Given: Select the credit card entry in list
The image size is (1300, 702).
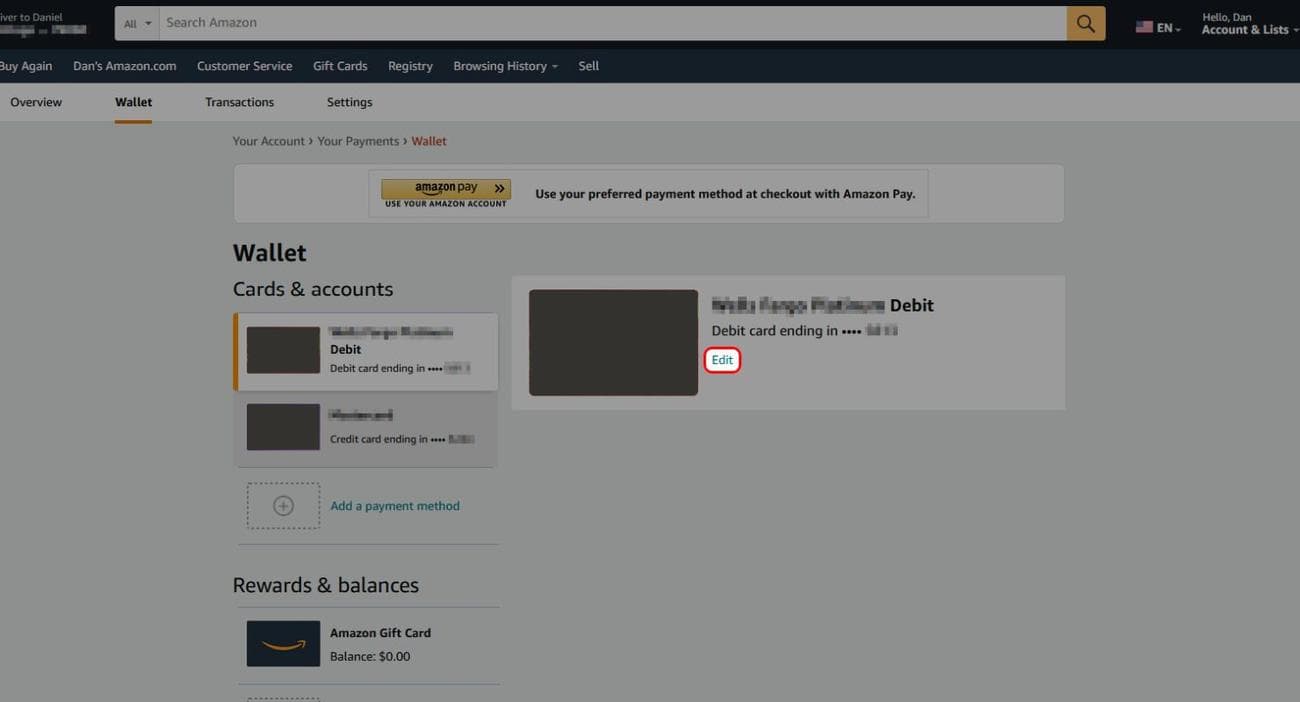Looking at the screenshot, I should coord(365,428).
